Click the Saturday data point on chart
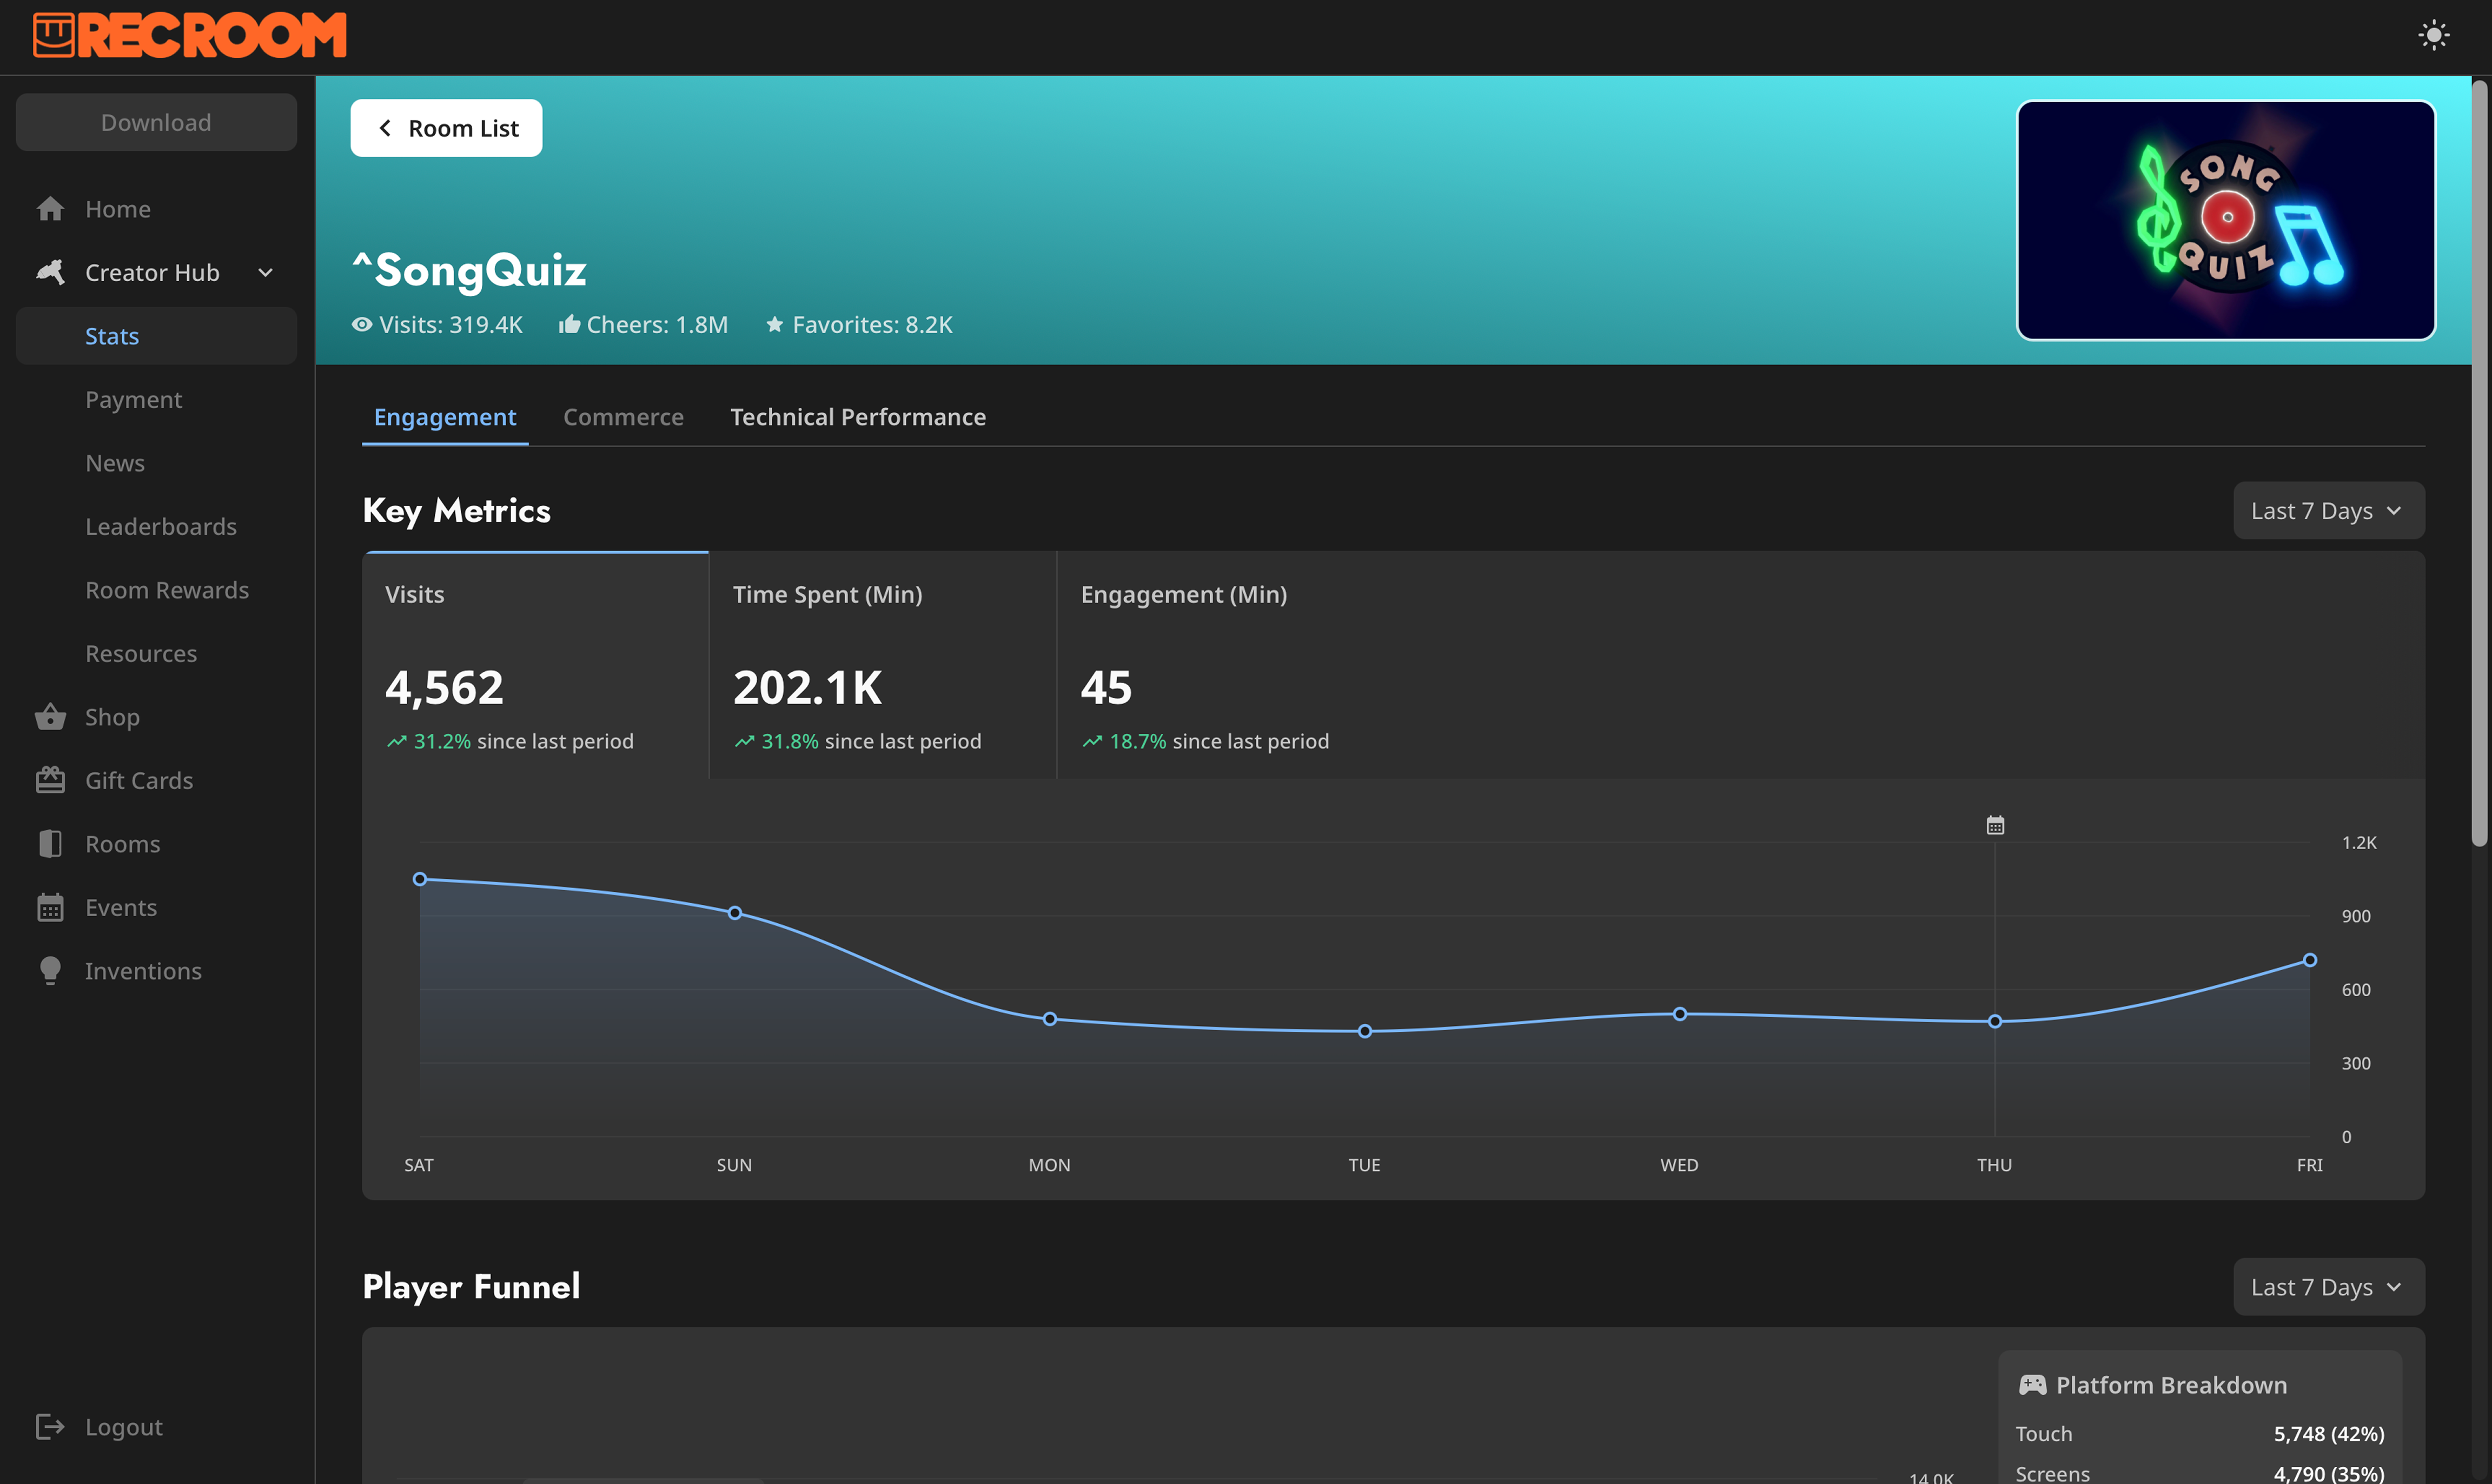The width and height of the screenshot is (2492, 1484). [x=420, y=879]
